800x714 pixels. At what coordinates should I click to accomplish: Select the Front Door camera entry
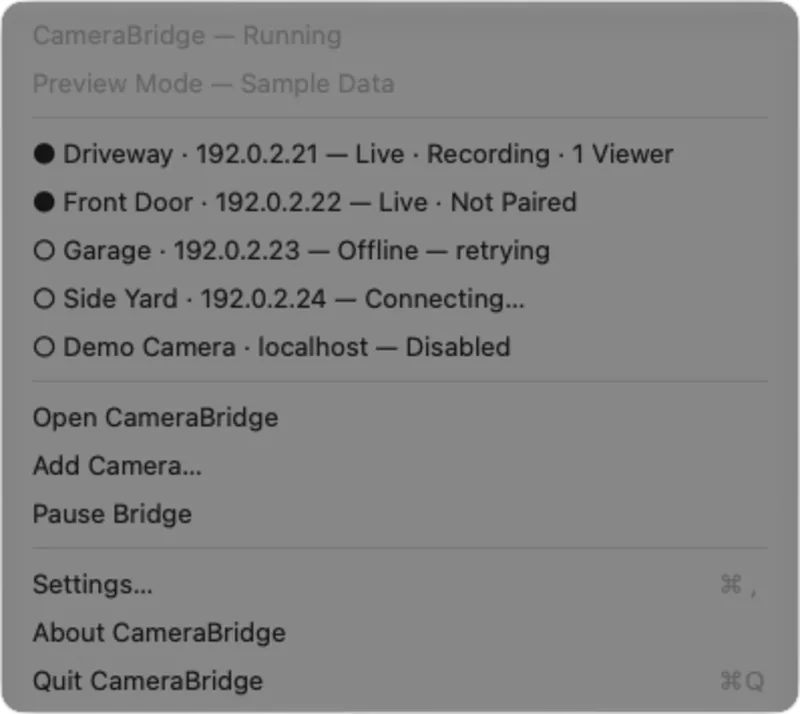400,202
